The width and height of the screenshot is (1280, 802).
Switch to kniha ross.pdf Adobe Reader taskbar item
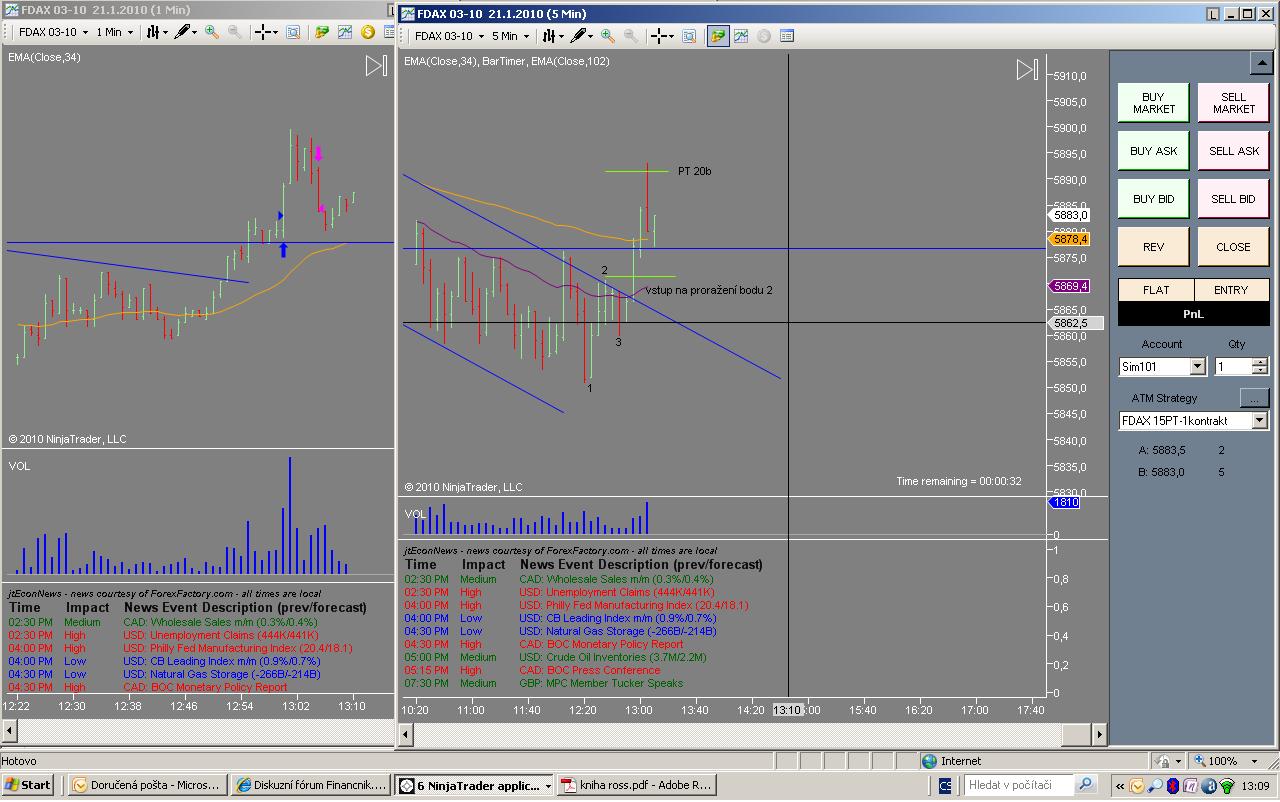point(638,785)
